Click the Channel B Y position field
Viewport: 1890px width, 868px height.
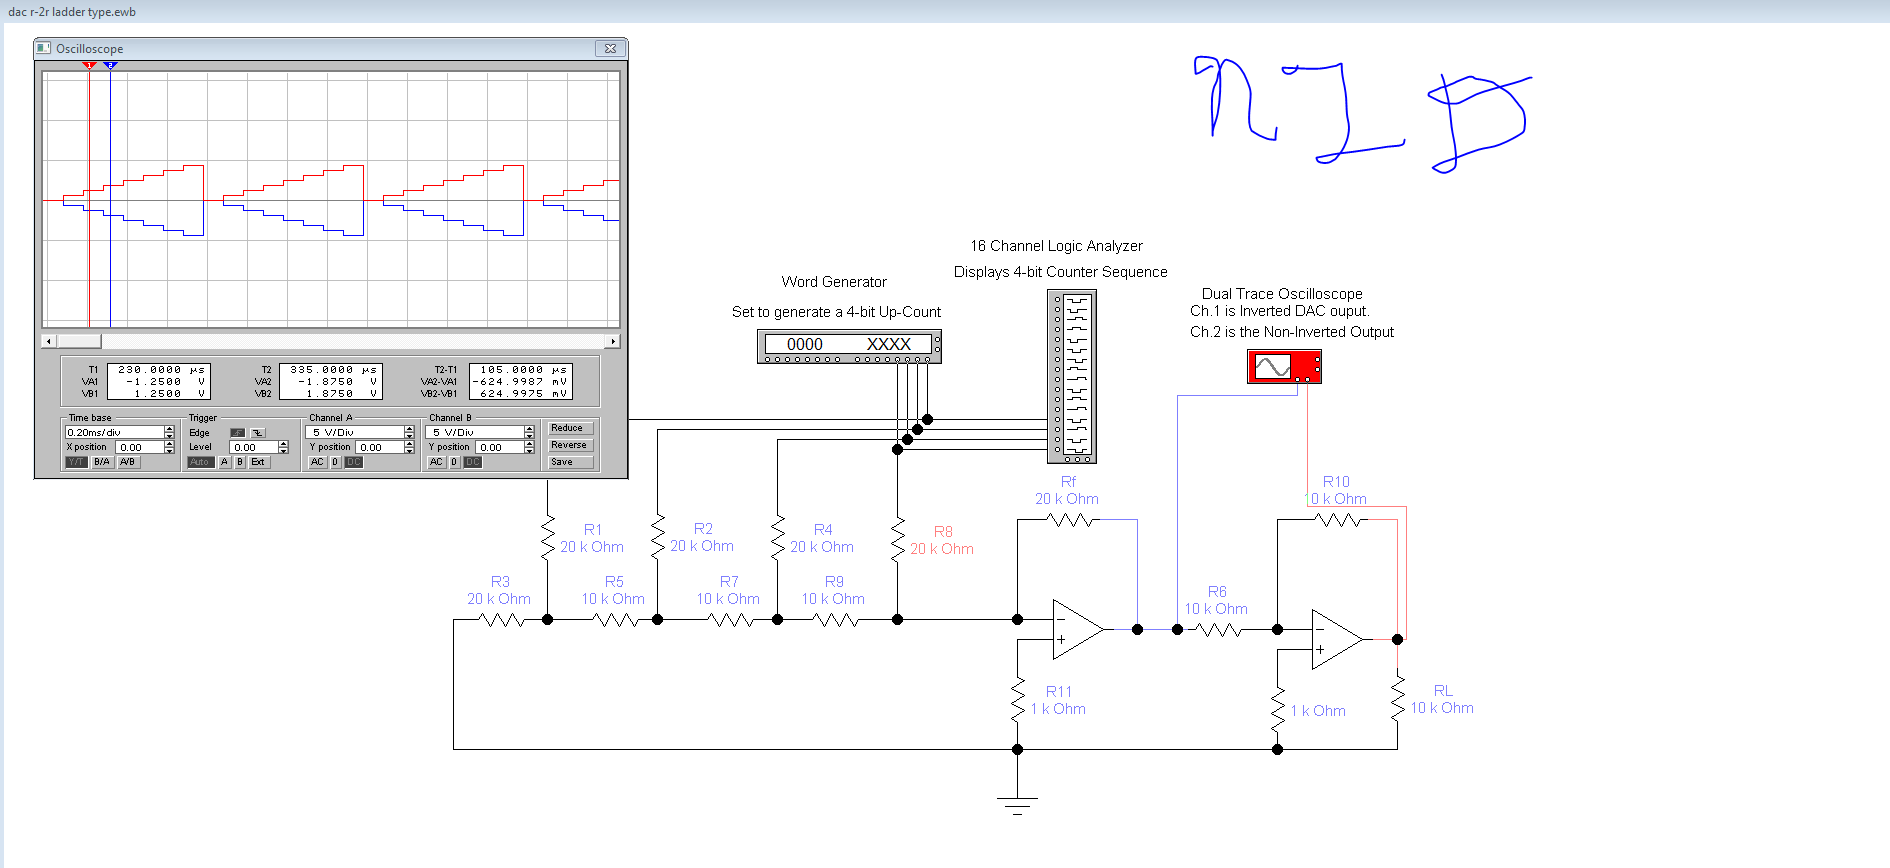tap(500, 447)
